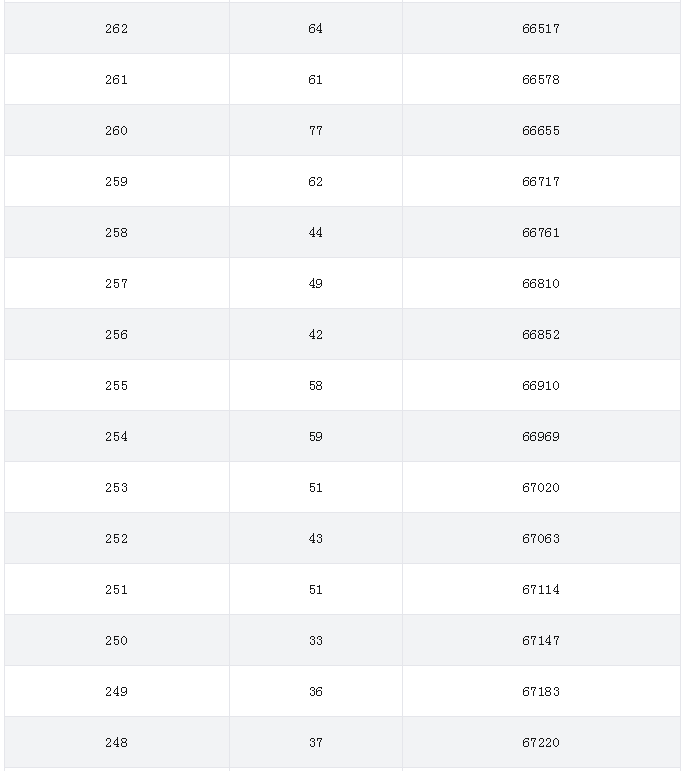Select the score cell 259
The image size is (685, 771).
point(117,181)
